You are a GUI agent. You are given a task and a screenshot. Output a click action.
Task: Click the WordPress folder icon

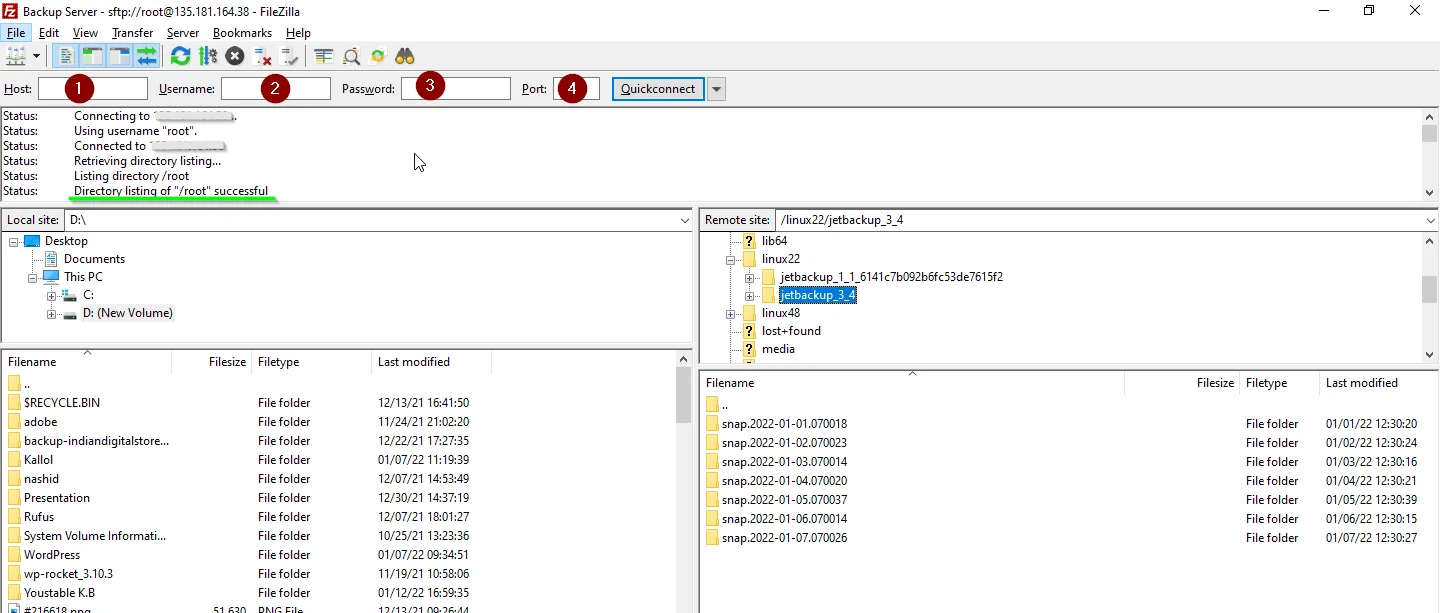pos(14,555)
